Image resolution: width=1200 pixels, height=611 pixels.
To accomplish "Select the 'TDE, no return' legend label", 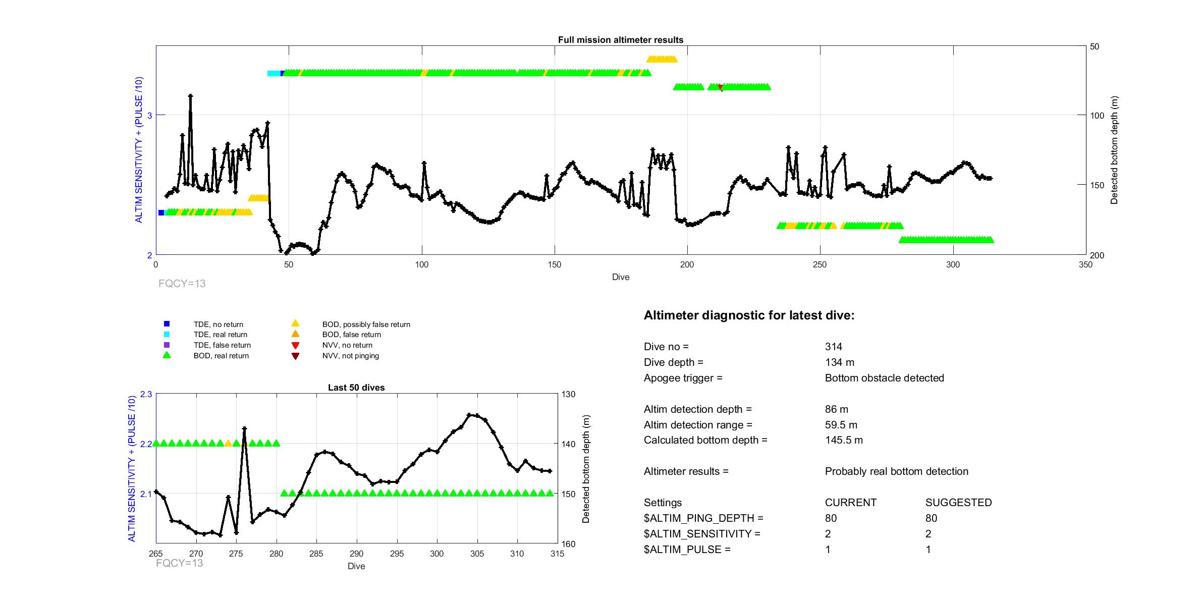I will pyautogui.click(x=218, y=324).
